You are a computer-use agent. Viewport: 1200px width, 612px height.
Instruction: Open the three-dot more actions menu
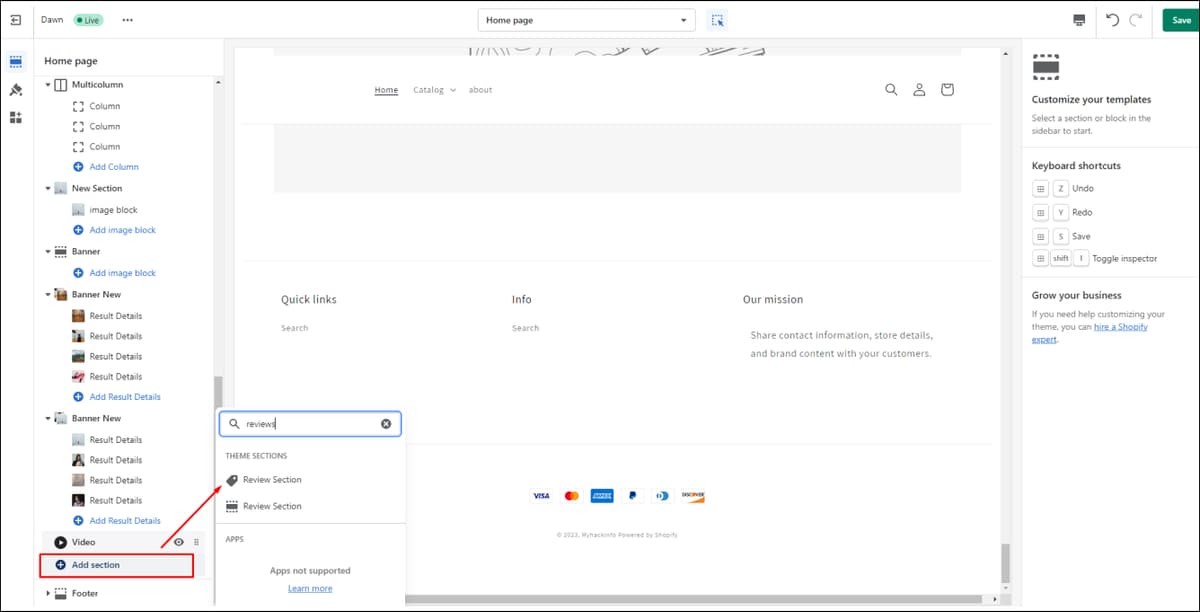point(127,19)
